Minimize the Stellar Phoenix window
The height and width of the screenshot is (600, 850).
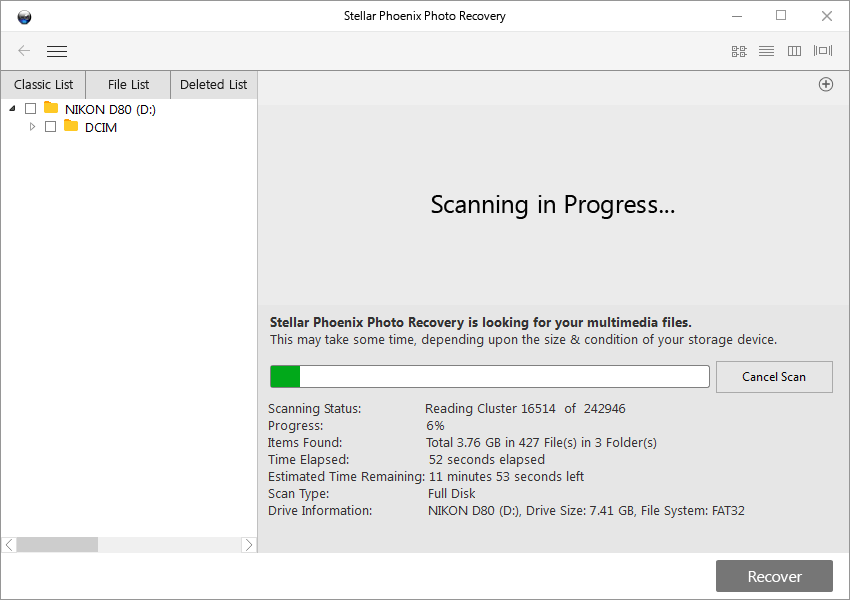pyautogui.click(x=737, y=16)
